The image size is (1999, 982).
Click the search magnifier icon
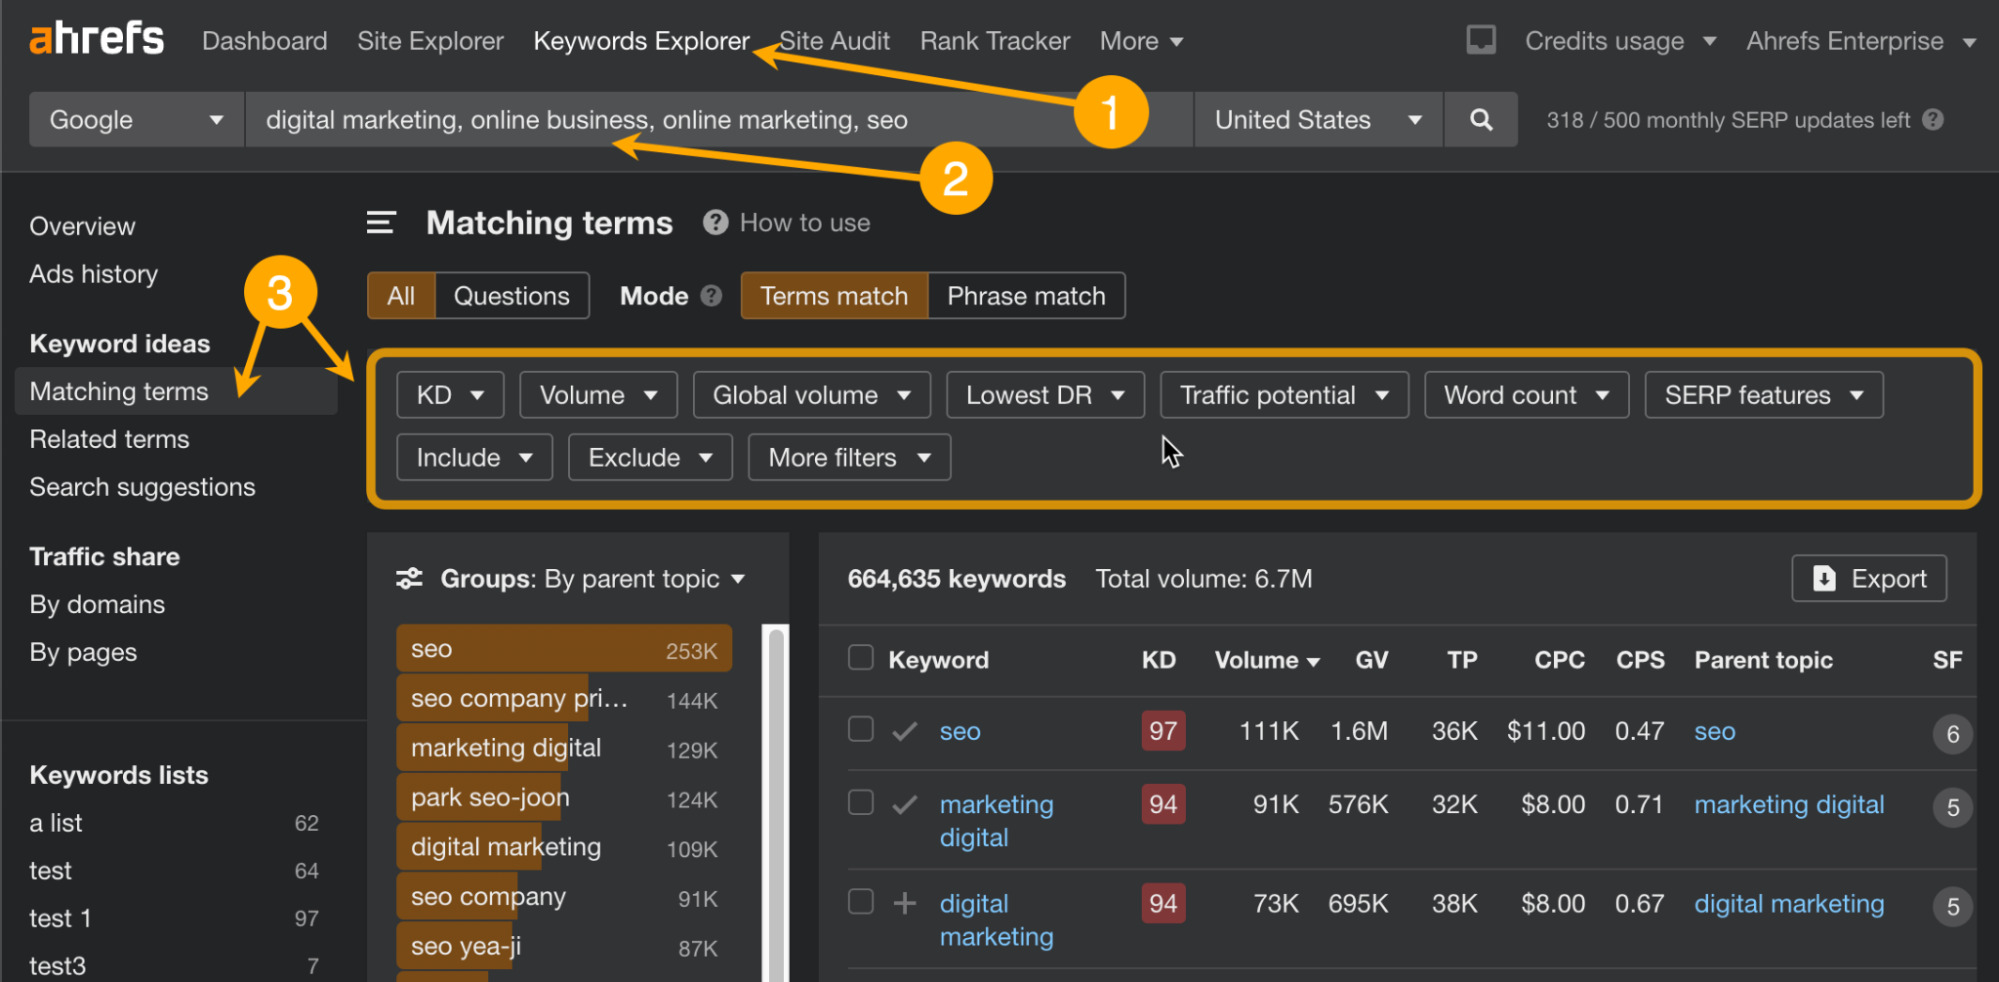pyautogui.click(x=1481, y=119)
